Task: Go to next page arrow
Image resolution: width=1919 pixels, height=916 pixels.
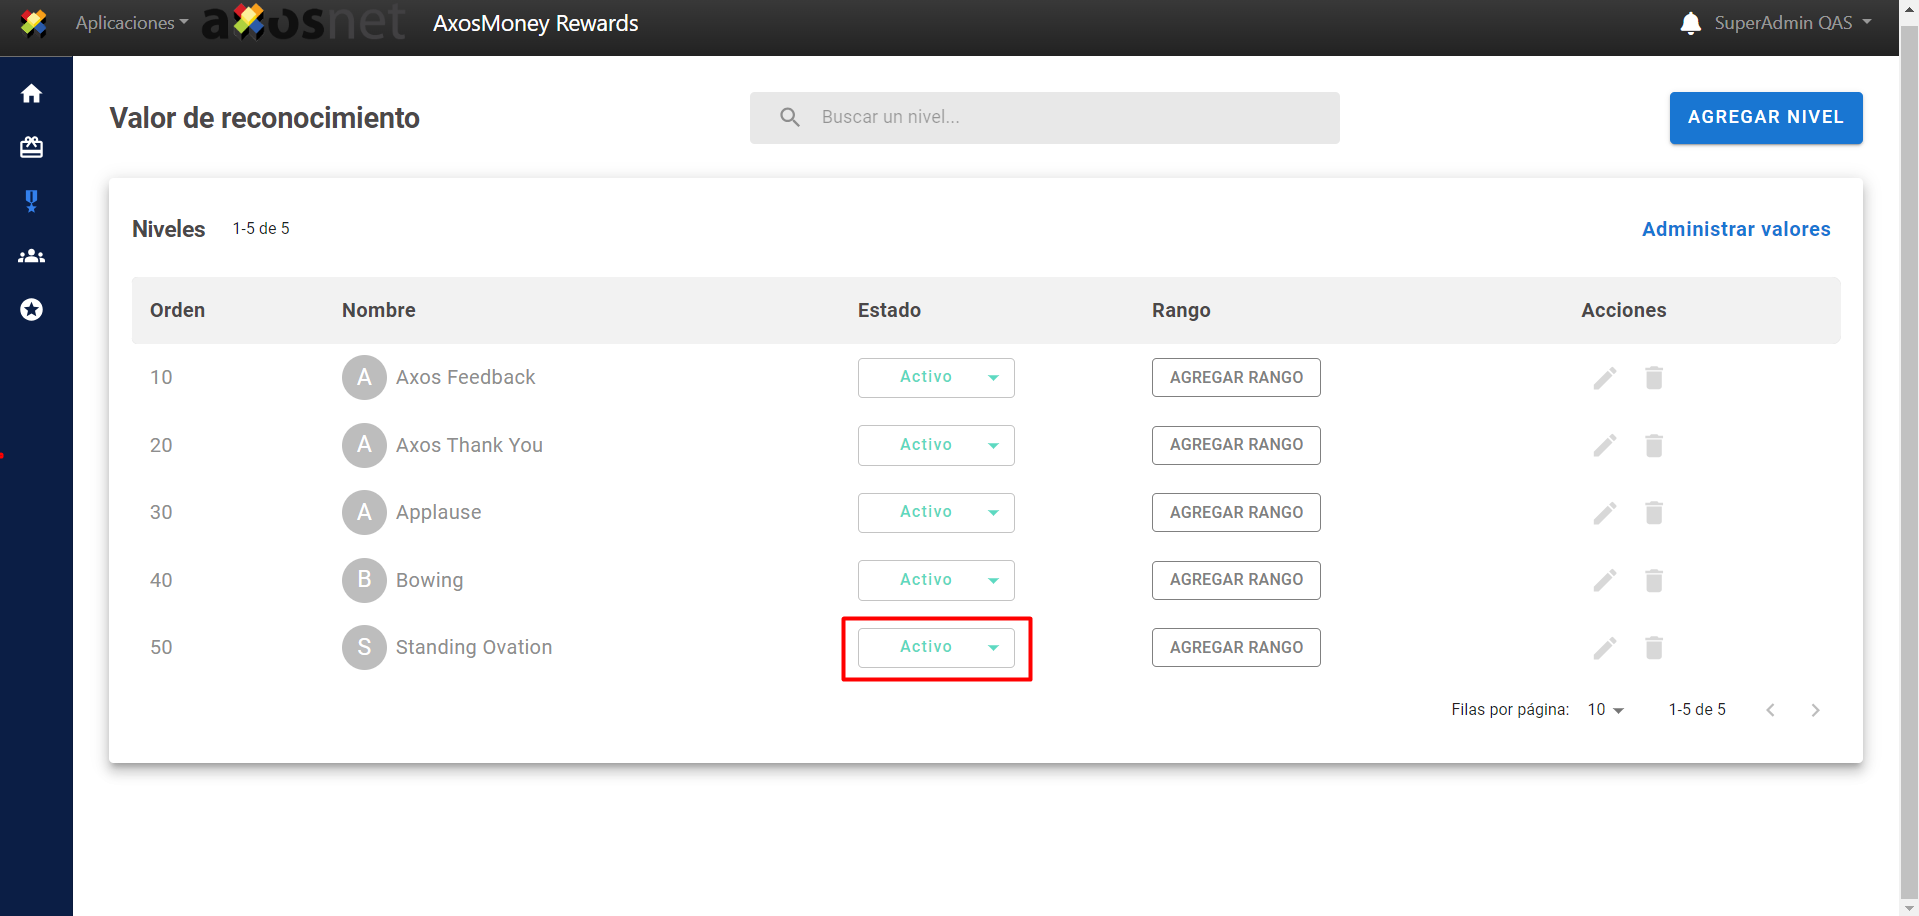Action: click(x=1815, y=710)
